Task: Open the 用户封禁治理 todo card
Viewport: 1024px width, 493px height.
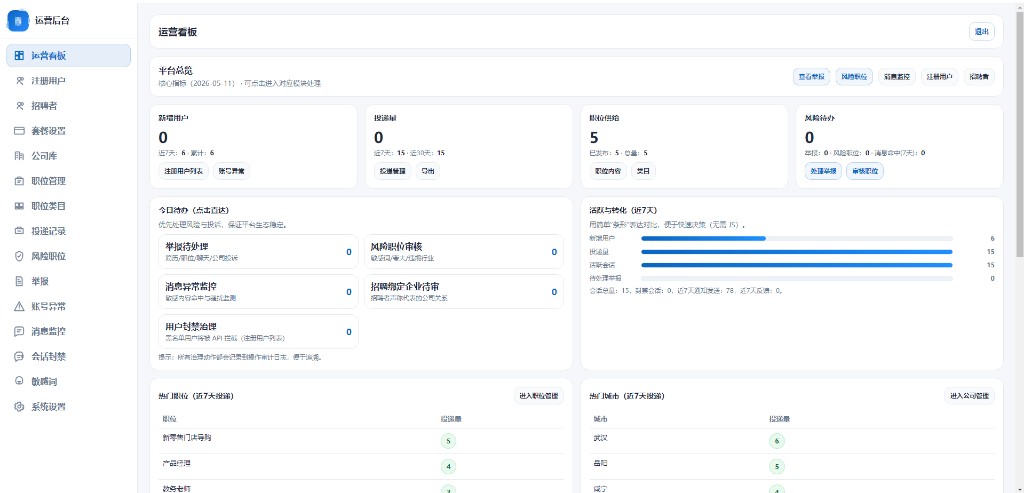Action: coord(258,332)
